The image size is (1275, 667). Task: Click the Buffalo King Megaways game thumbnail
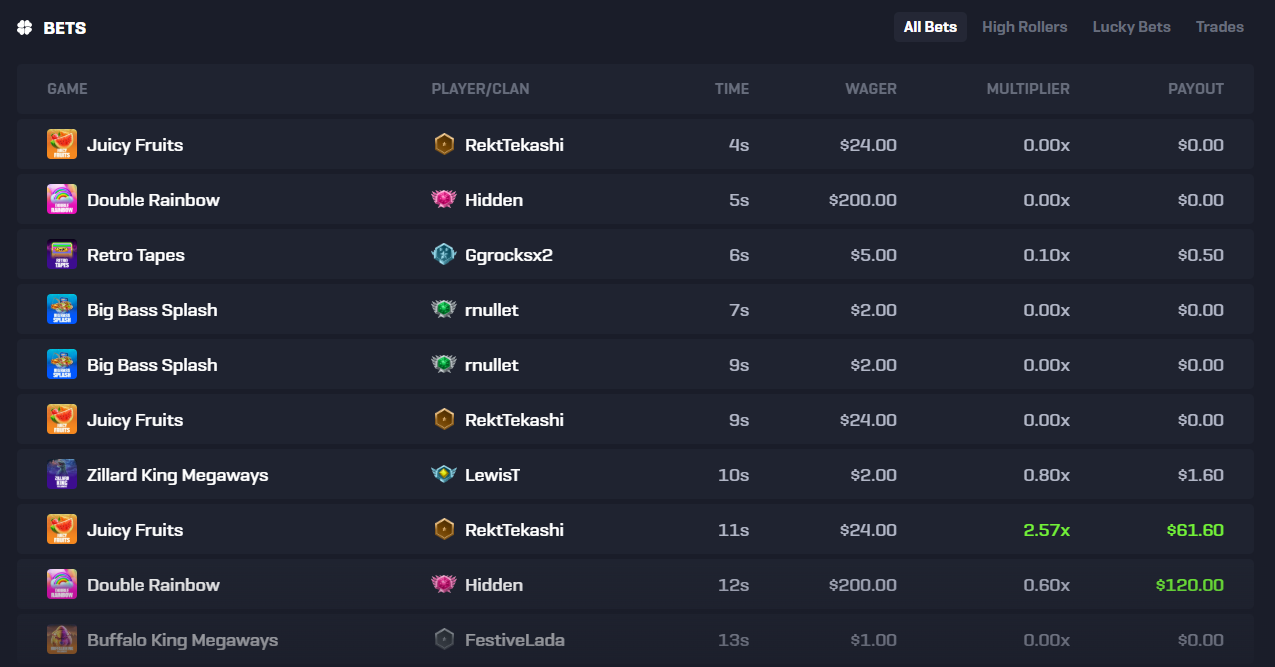62,640
